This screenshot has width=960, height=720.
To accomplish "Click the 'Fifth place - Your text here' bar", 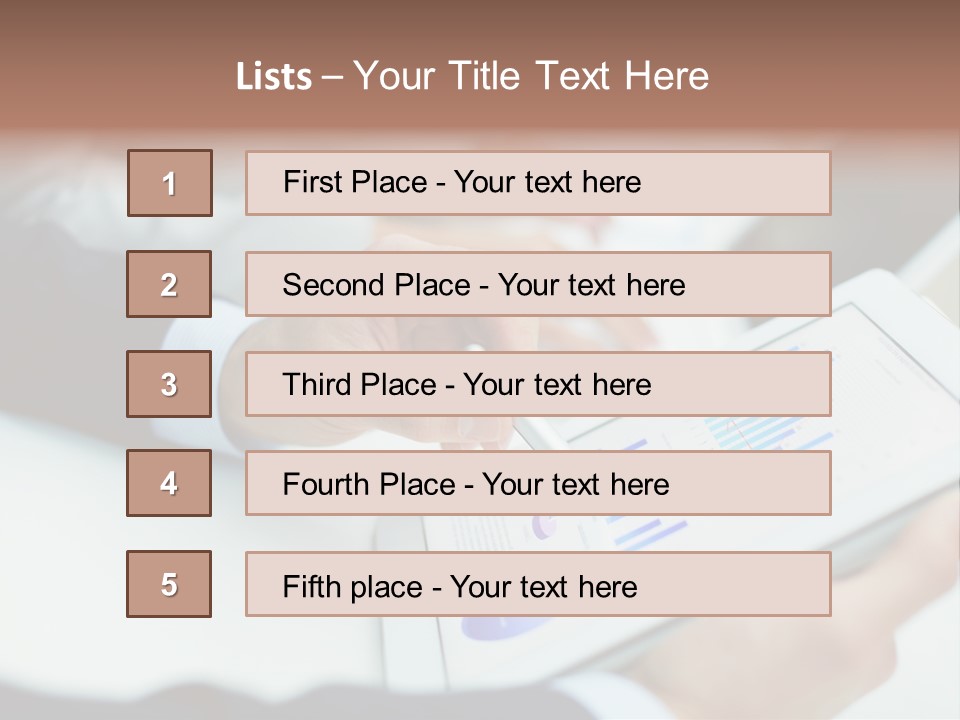I will pos(538,584).
